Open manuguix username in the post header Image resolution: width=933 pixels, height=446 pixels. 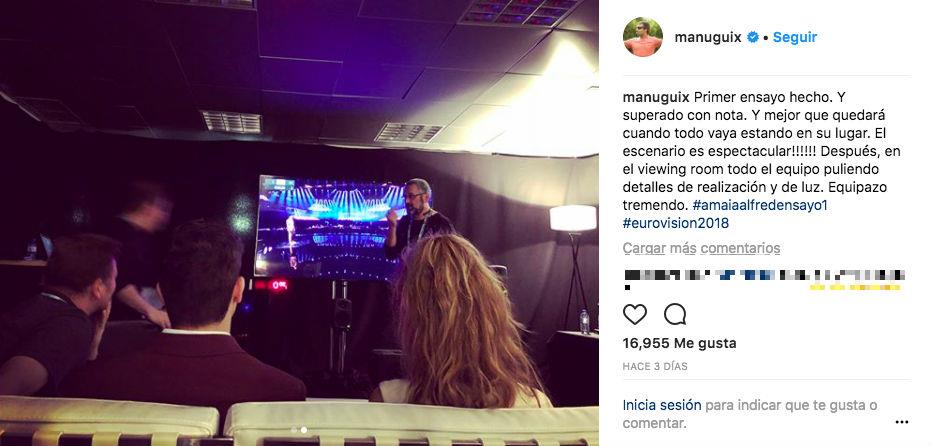pos(708,37)
